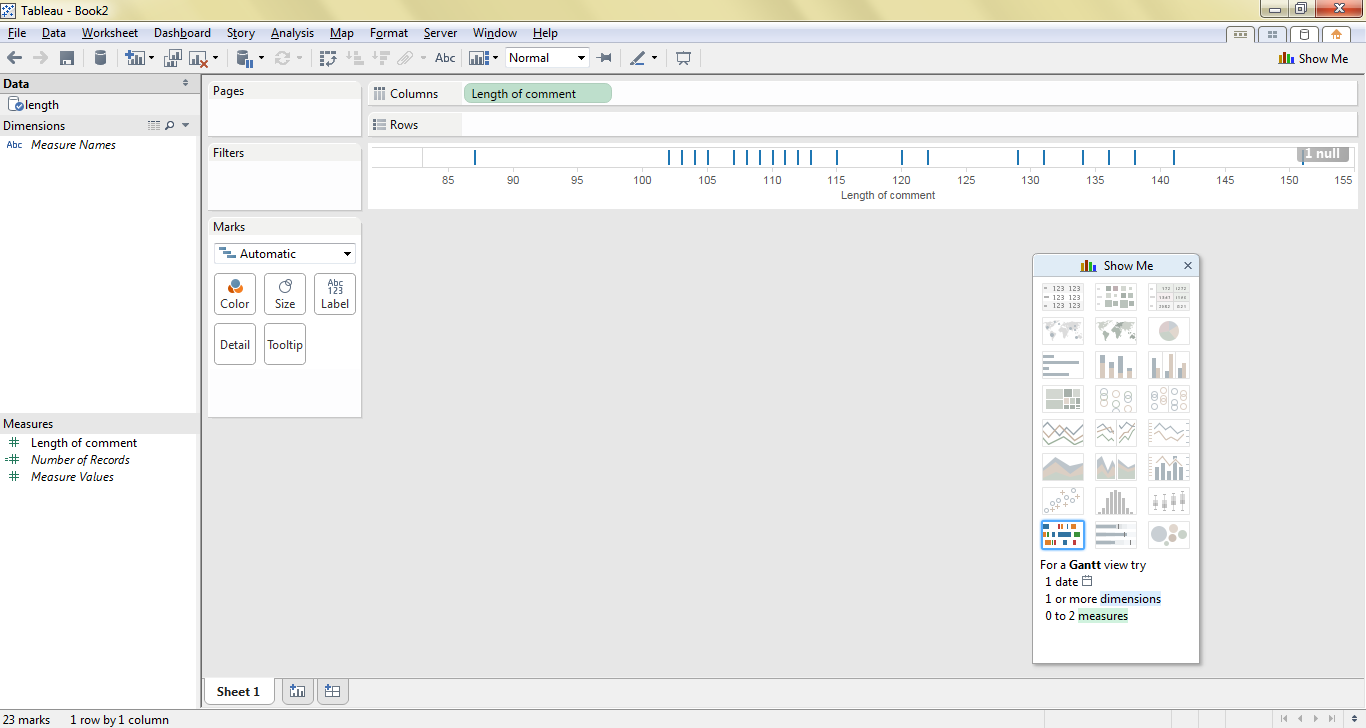
Task: Enter Presentation Mode via toolbar icon
Action: pos(683,58)
